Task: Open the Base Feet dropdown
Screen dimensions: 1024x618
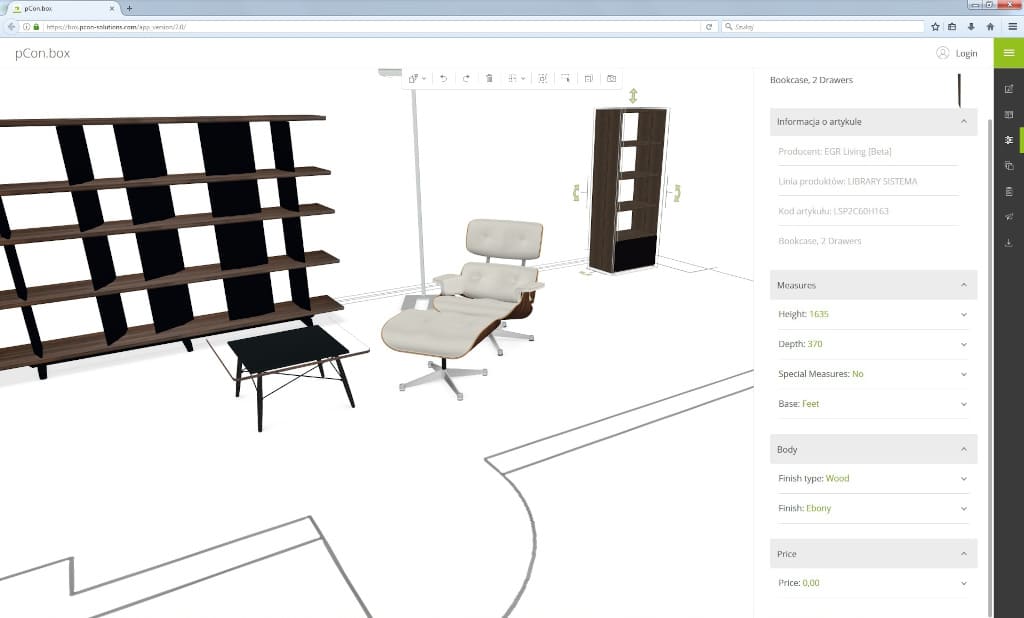Action: [964, 404]
